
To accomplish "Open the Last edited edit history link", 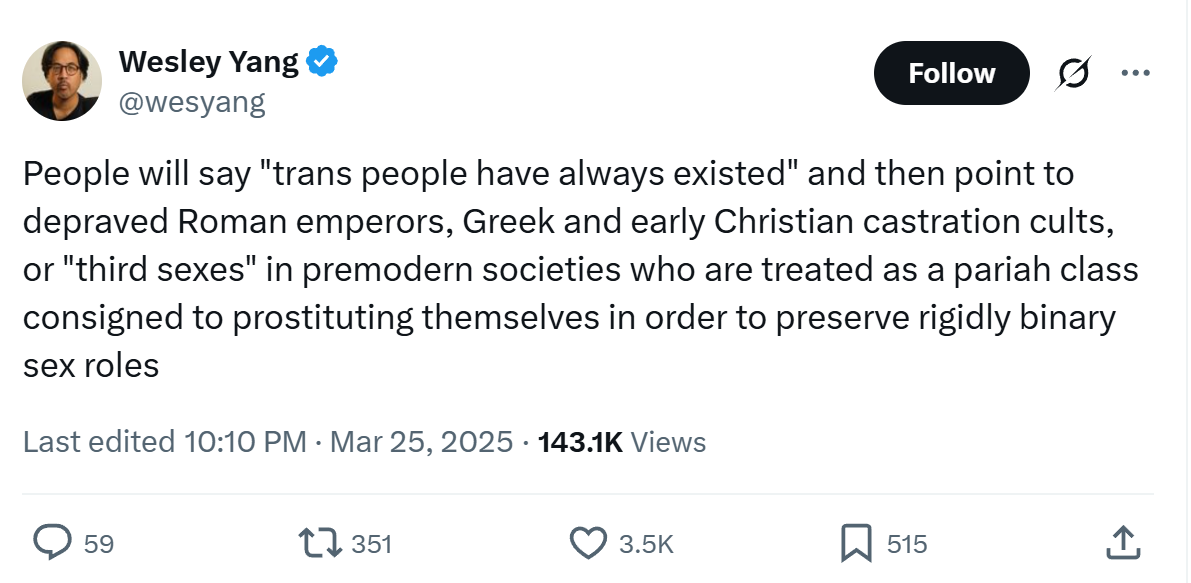I will coord(99,442).
